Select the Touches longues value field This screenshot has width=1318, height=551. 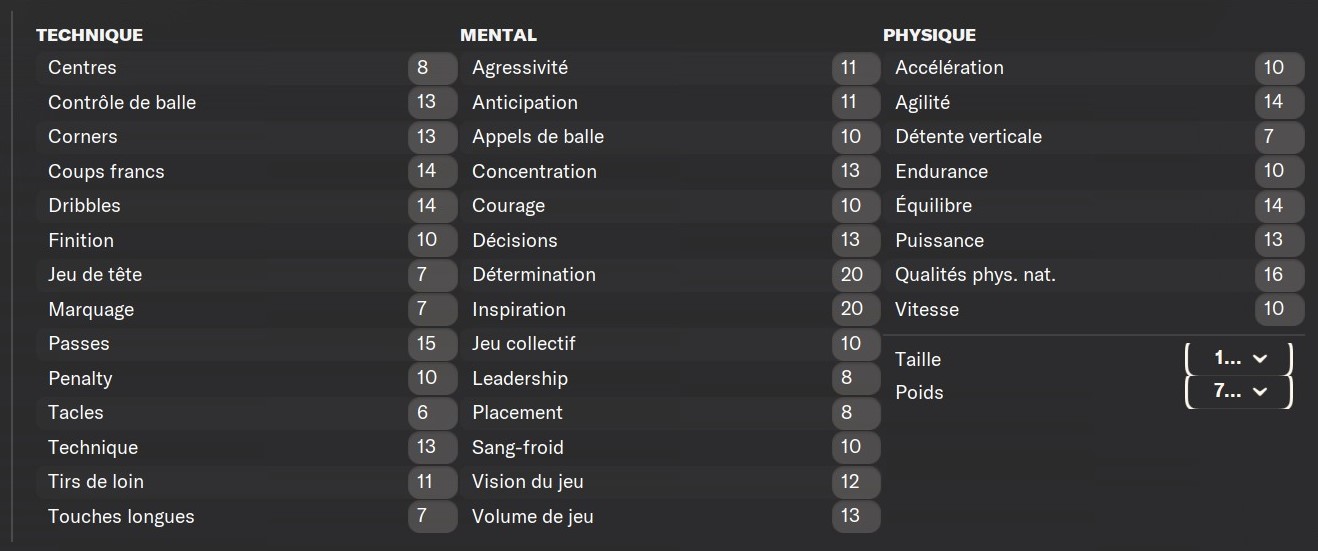(433, 516)
